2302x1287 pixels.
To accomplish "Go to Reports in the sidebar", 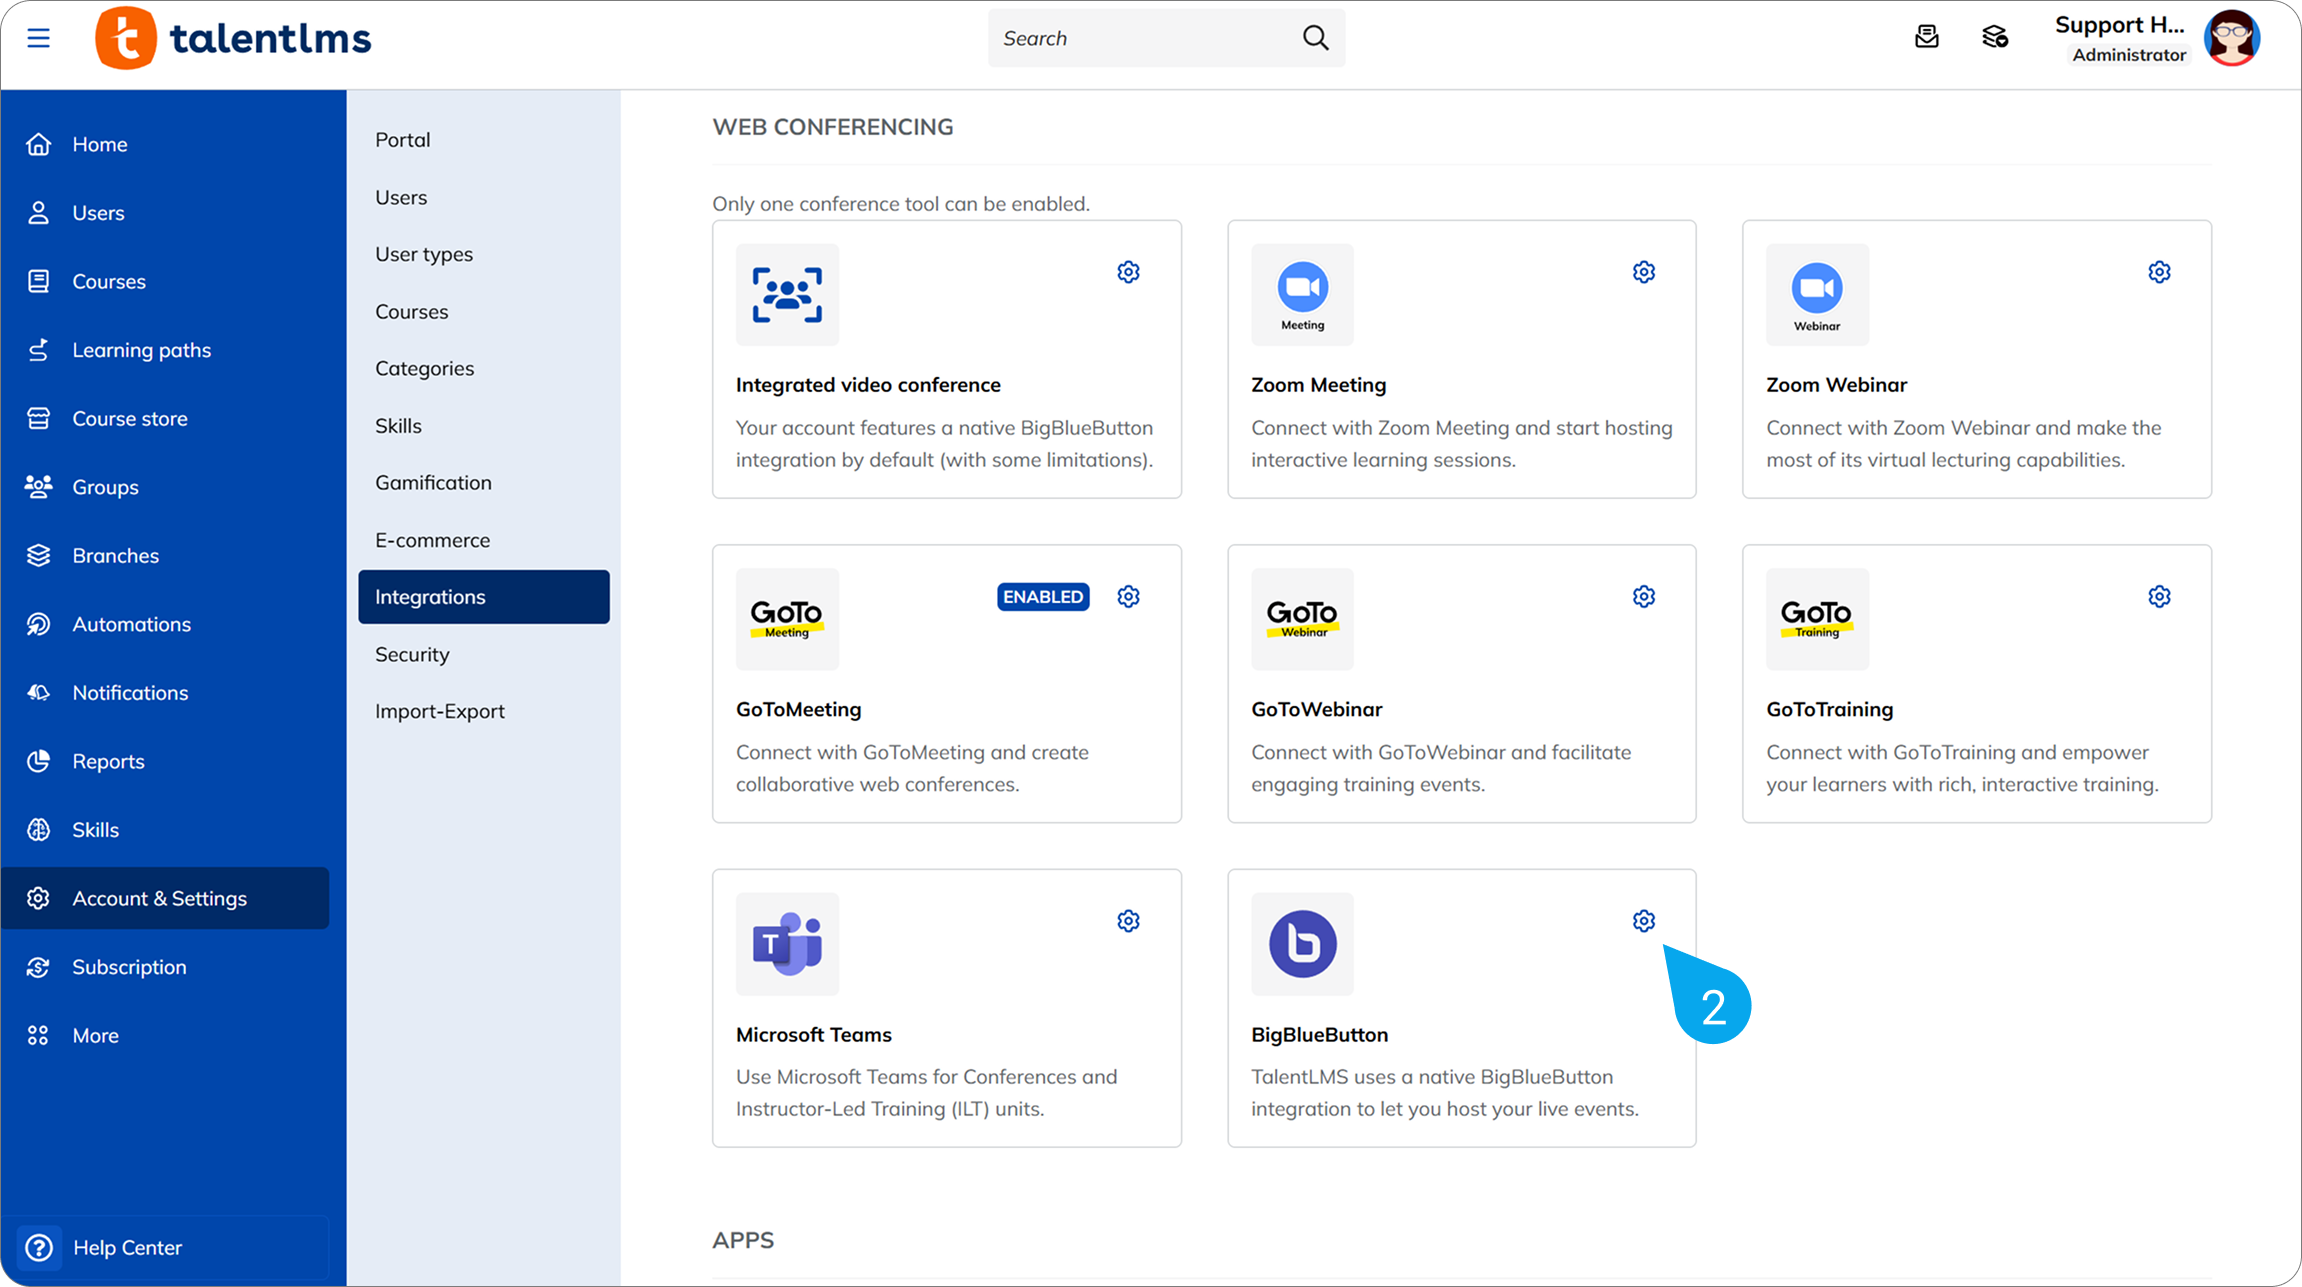I will coord(108,762).
